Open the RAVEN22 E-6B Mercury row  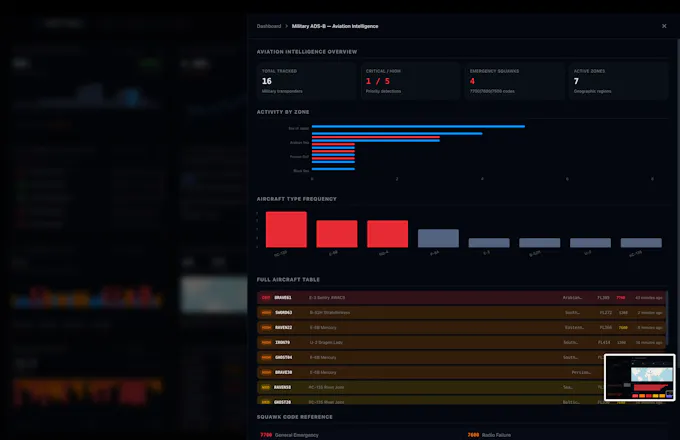coord(461,328)
